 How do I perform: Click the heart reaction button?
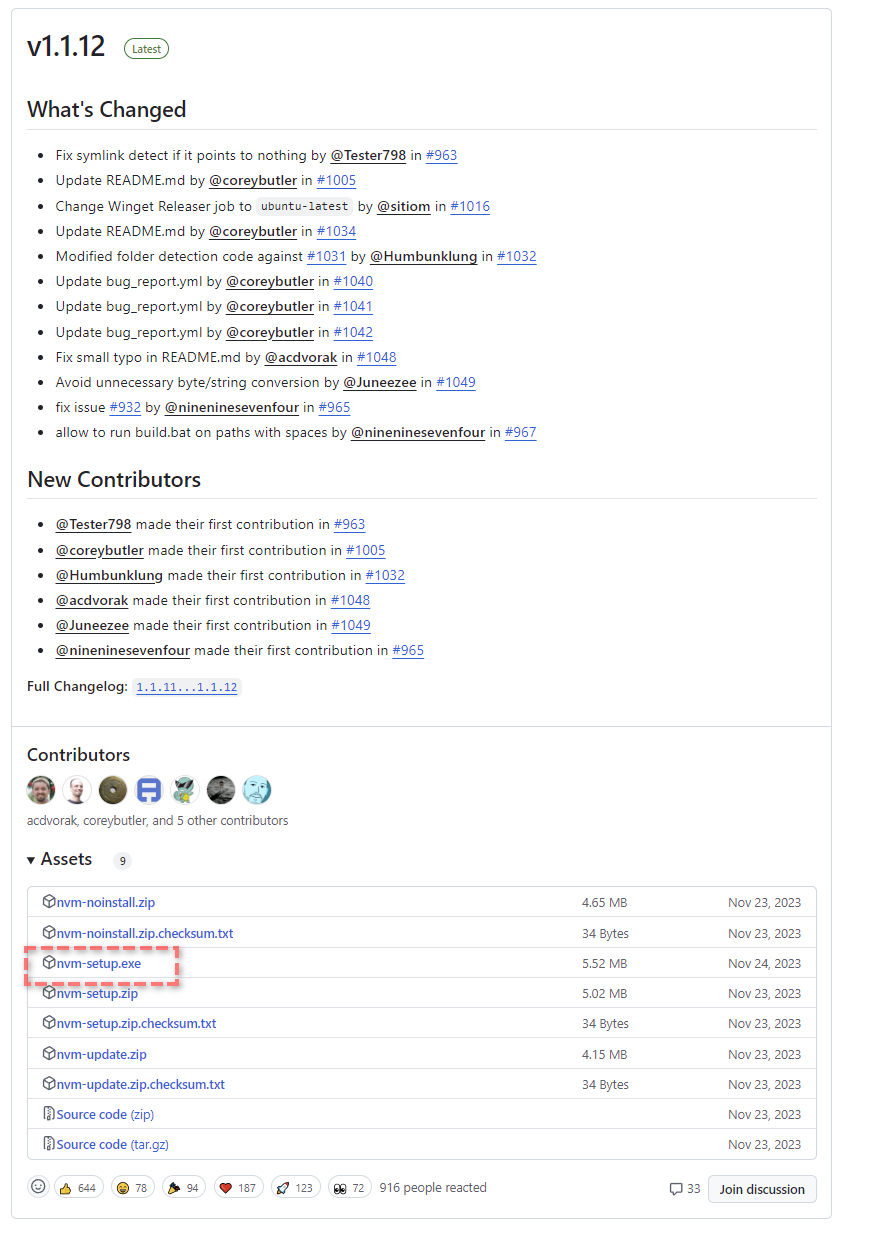tap(238, 1188)
